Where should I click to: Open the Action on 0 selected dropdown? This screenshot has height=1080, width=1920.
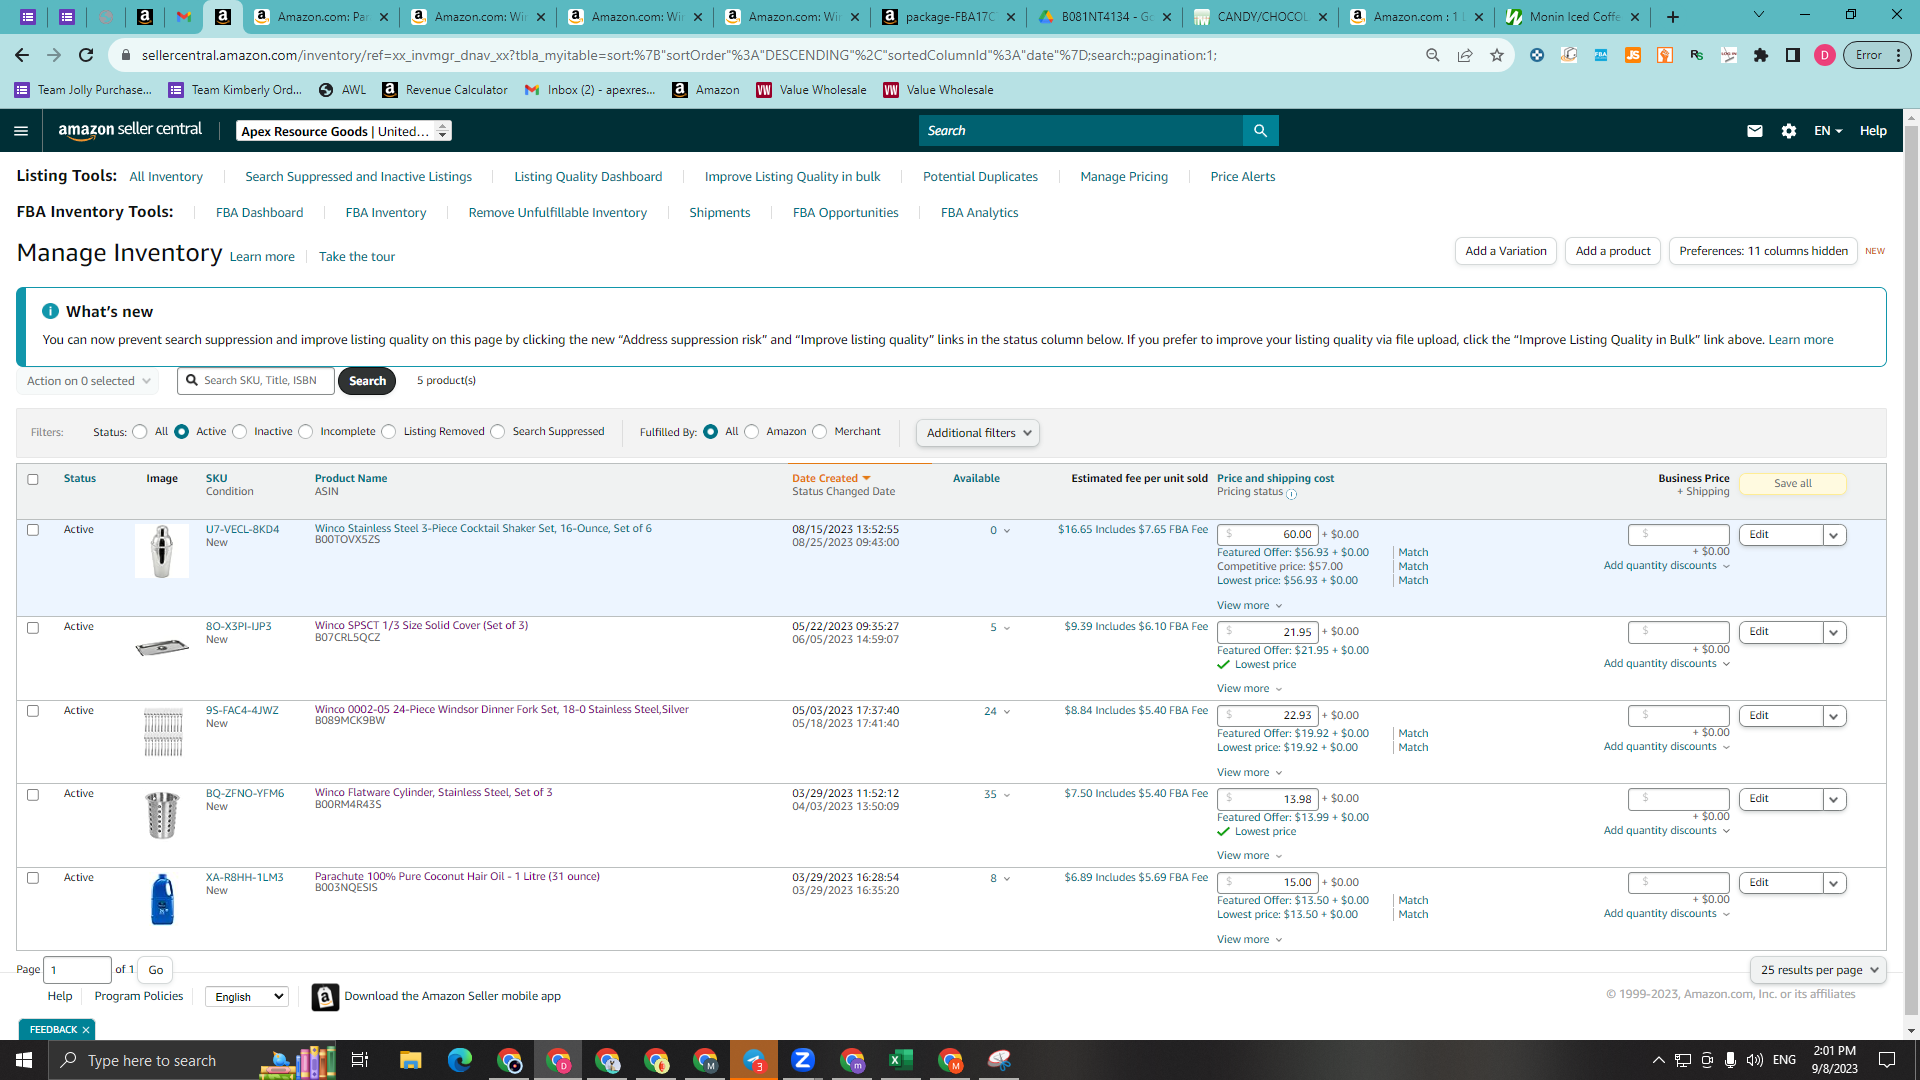[88, 381]
